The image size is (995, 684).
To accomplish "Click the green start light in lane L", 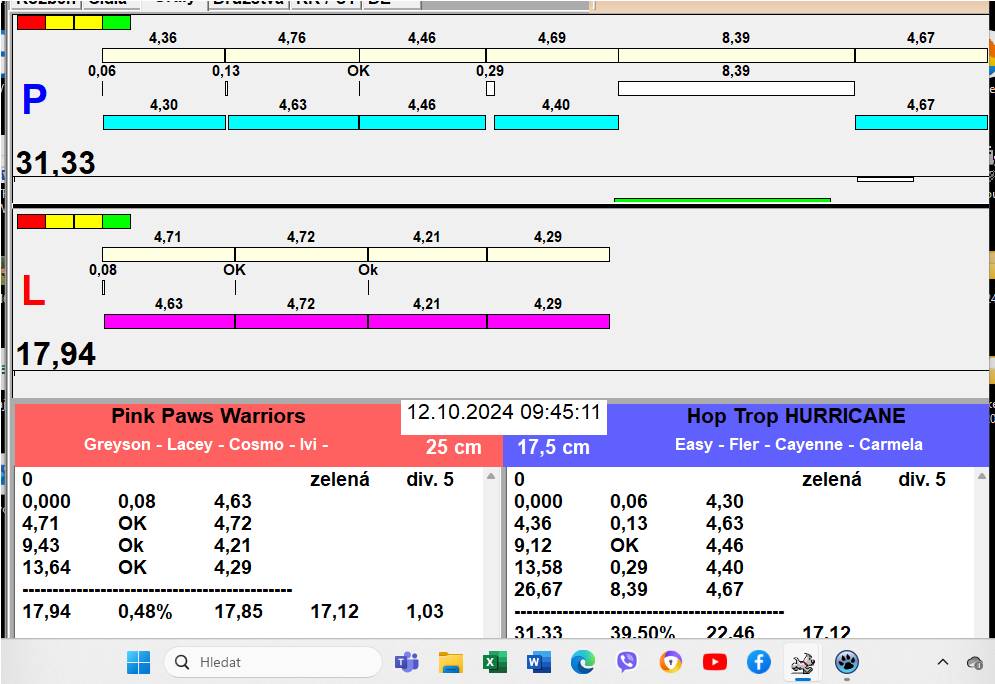I will (117, 221).
